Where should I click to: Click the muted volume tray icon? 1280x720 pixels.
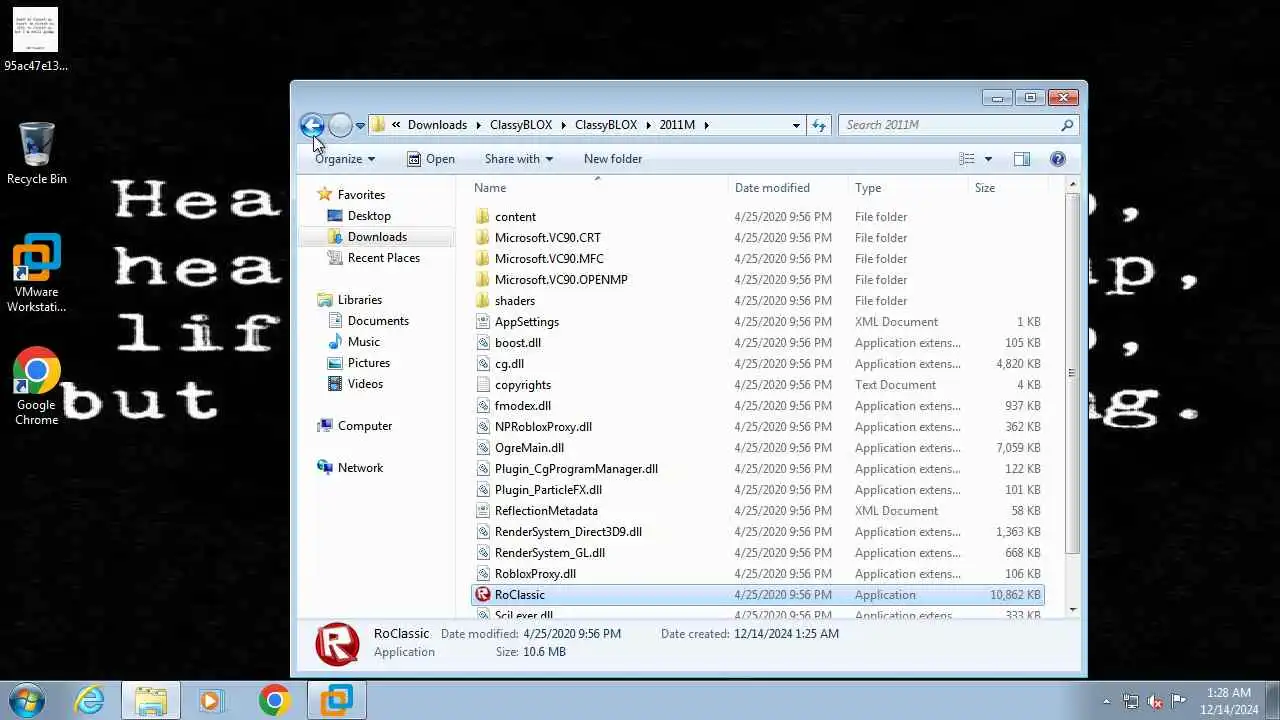pos(1155,701)
